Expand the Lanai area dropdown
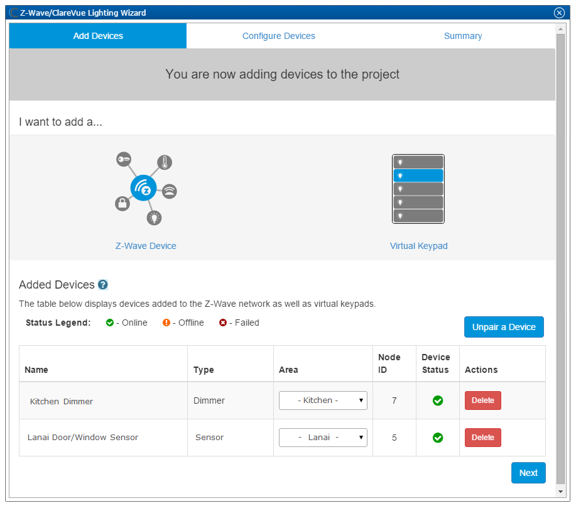The image size is (580, 506). [x=323, y=437]
